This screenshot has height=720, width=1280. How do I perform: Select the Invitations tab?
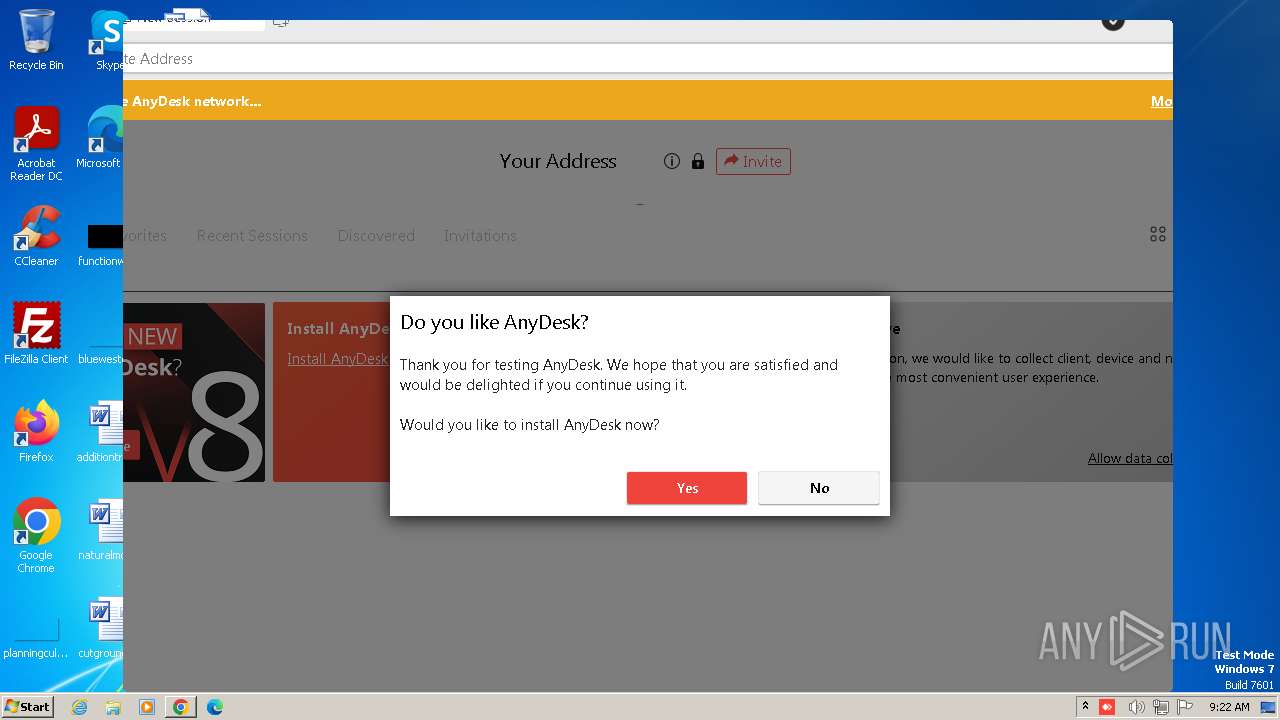(480, 236)
